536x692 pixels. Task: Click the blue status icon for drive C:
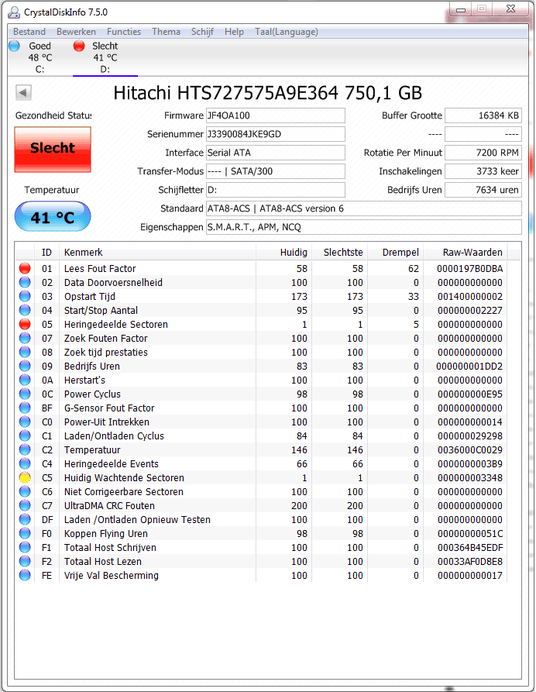pos(15,45)
